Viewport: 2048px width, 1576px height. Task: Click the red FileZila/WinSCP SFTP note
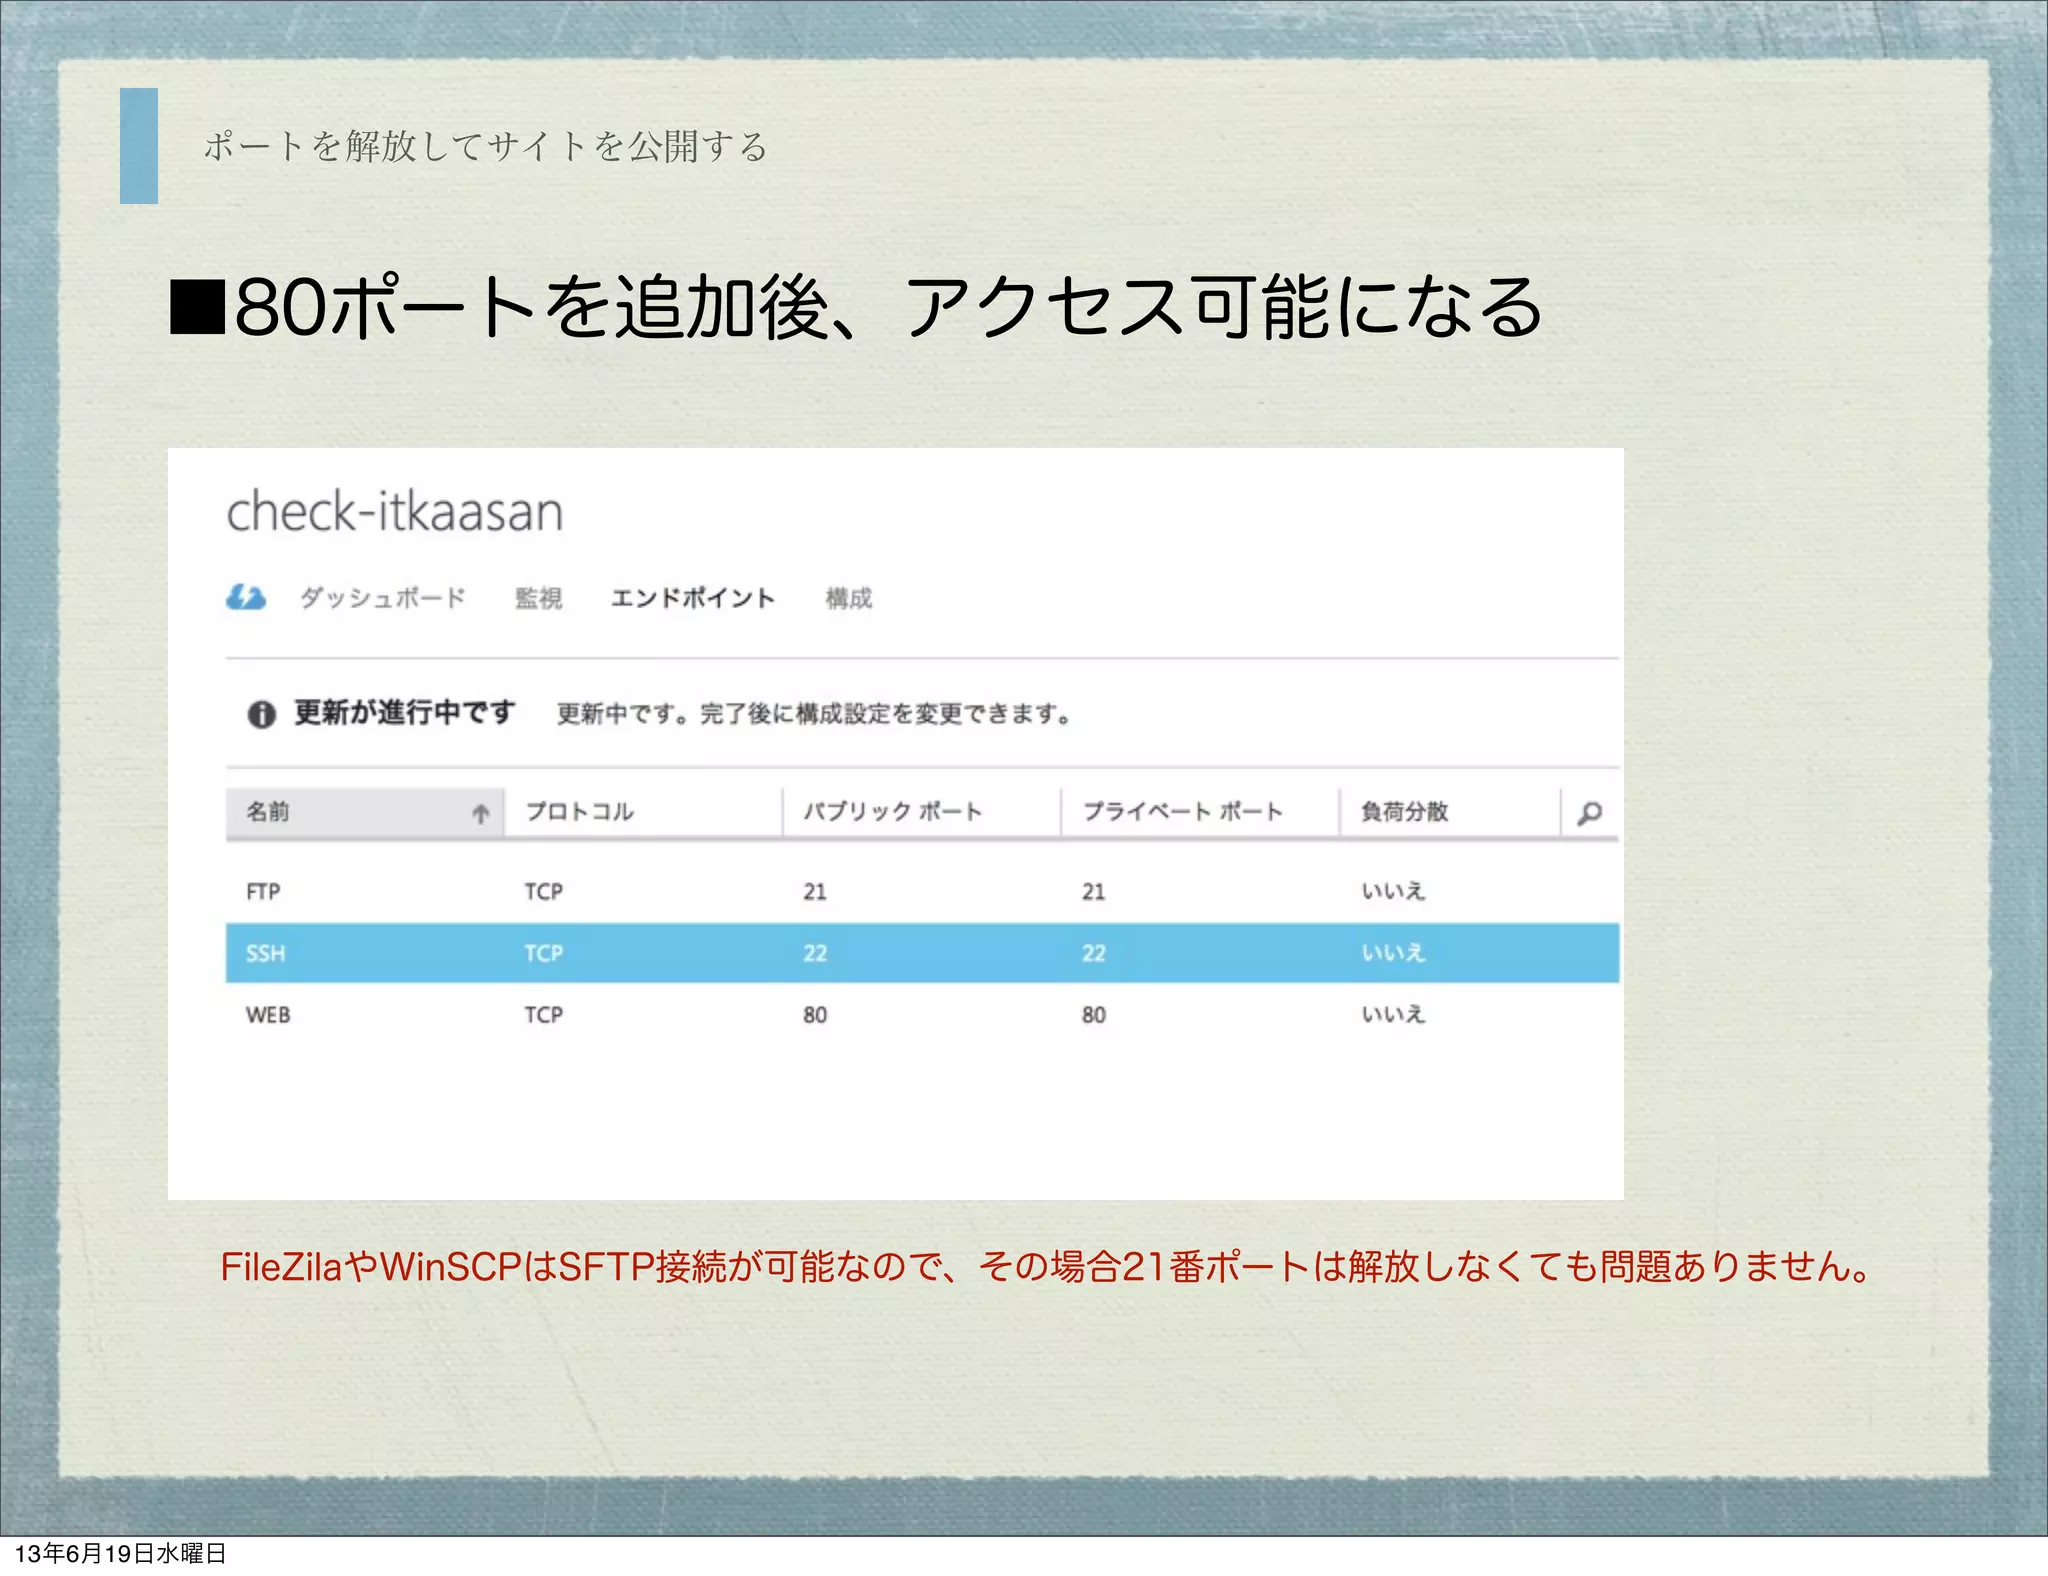tap(1046, 1267)
